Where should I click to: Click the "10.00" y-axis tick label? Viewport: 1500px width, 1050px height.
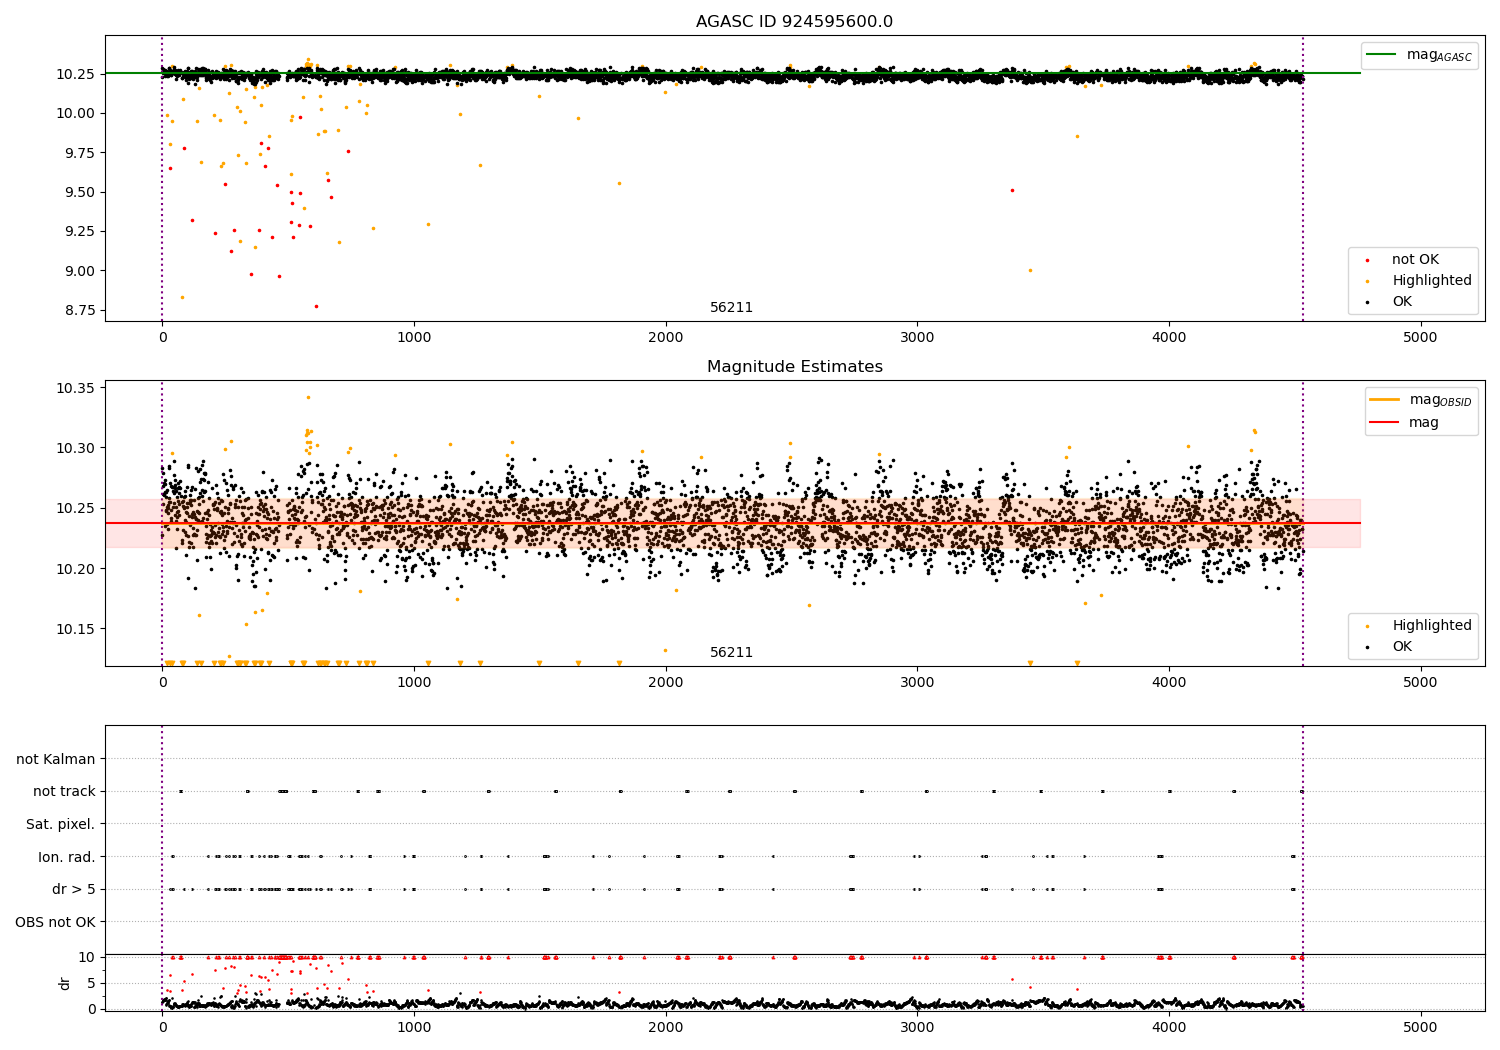pyautogui.click(x=76, y=114)
